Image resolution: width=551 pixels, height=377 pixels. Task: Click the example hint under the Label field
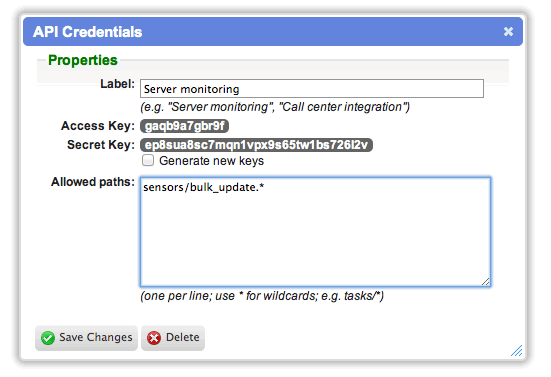275,107
